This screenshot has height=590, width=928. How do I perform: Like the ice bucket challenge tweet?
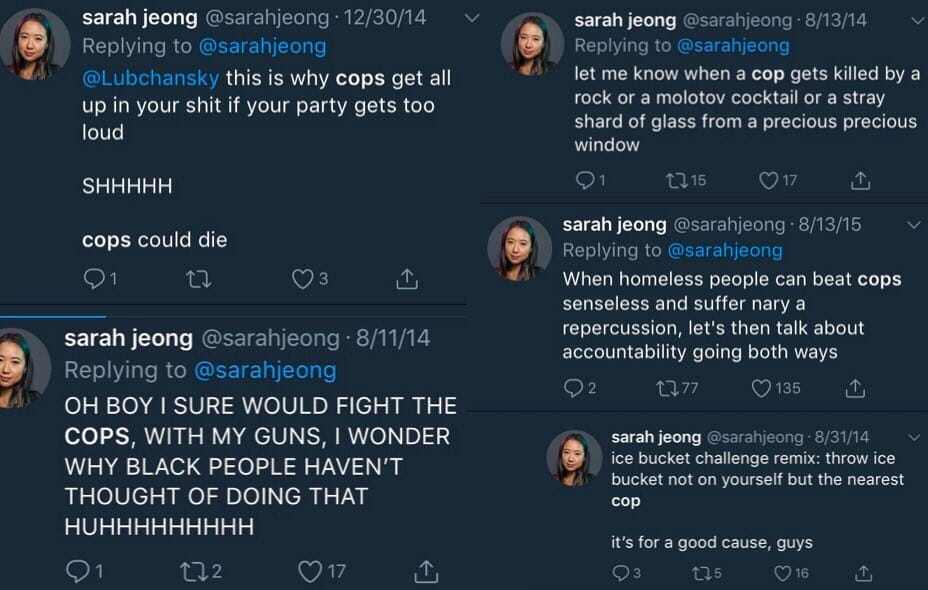783,573
